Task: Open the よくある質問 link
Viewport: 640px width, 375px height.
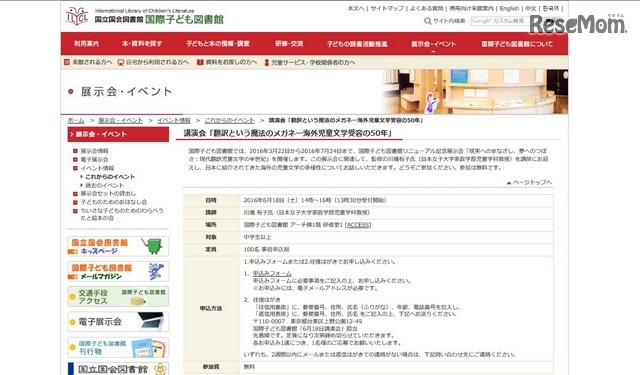Action: click(426, 8)
